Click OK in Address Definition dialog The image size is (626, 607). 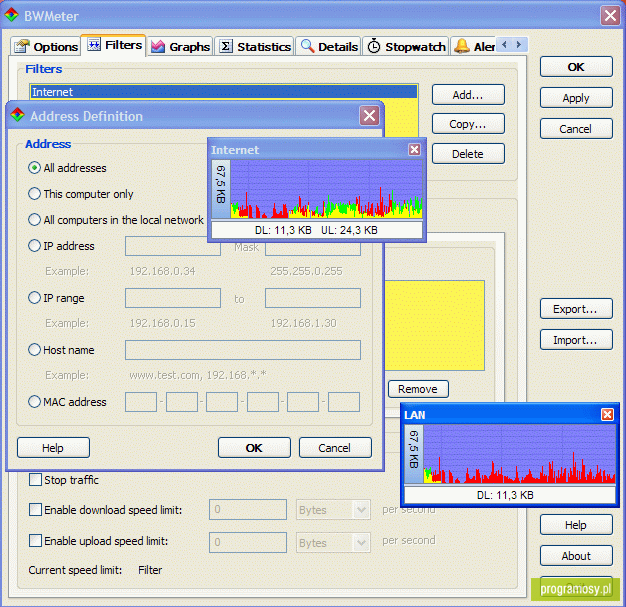254,448
